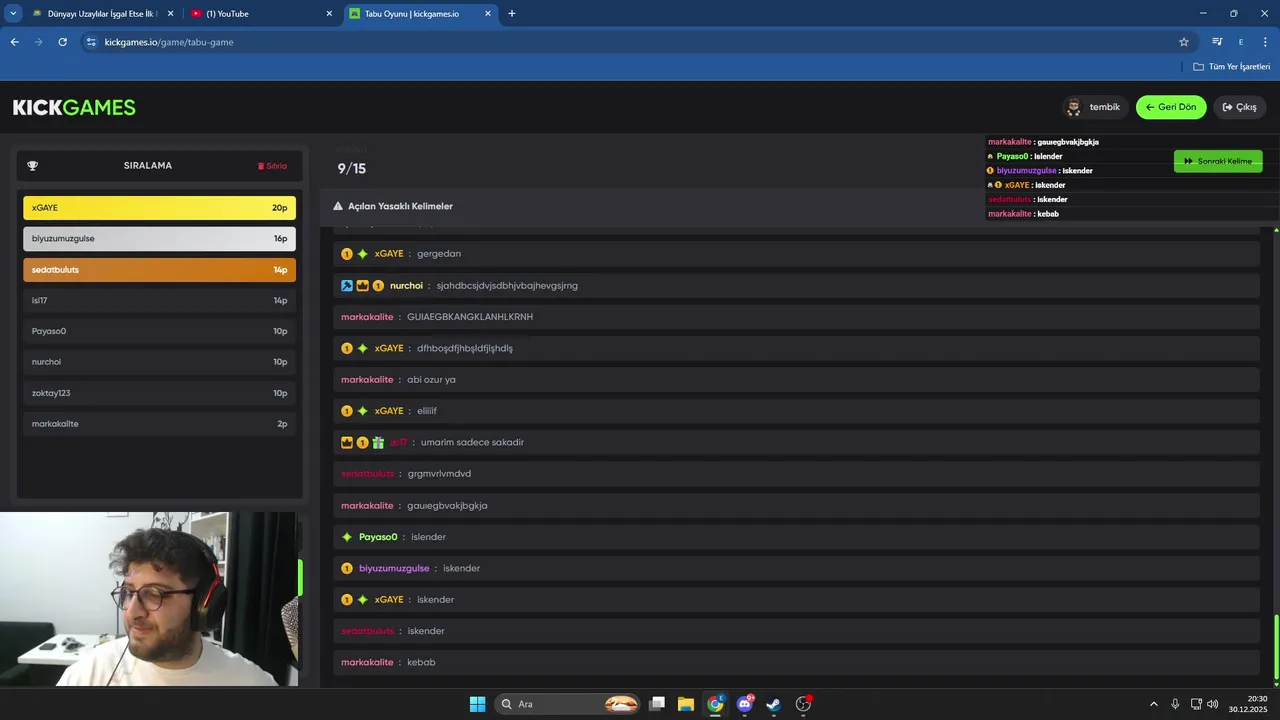The height and width of the screenshot is (720, 1280).
Task: Close the Tabu Oyunu browser tab
Action: tap(488, 14)
